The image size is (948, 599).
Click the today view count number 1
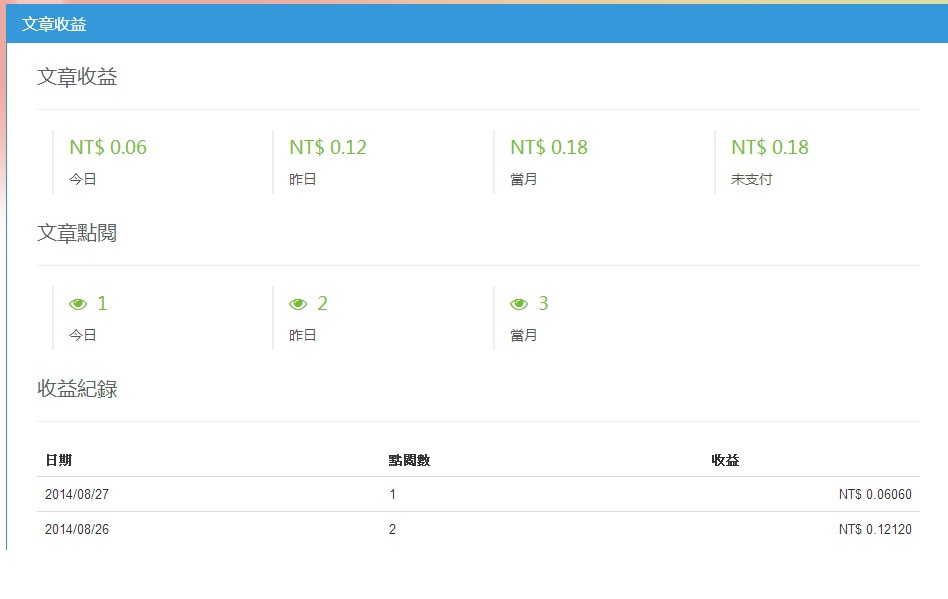click(102, 303)
